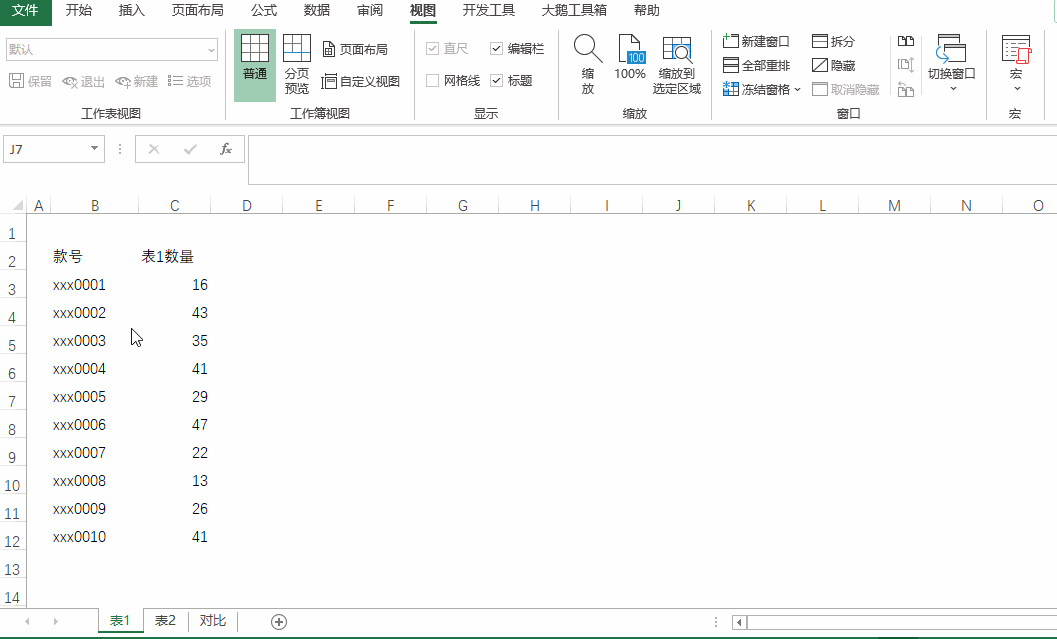Select column header K
This screenshot has width=1057, height=639.
click(x=751, y=206)
